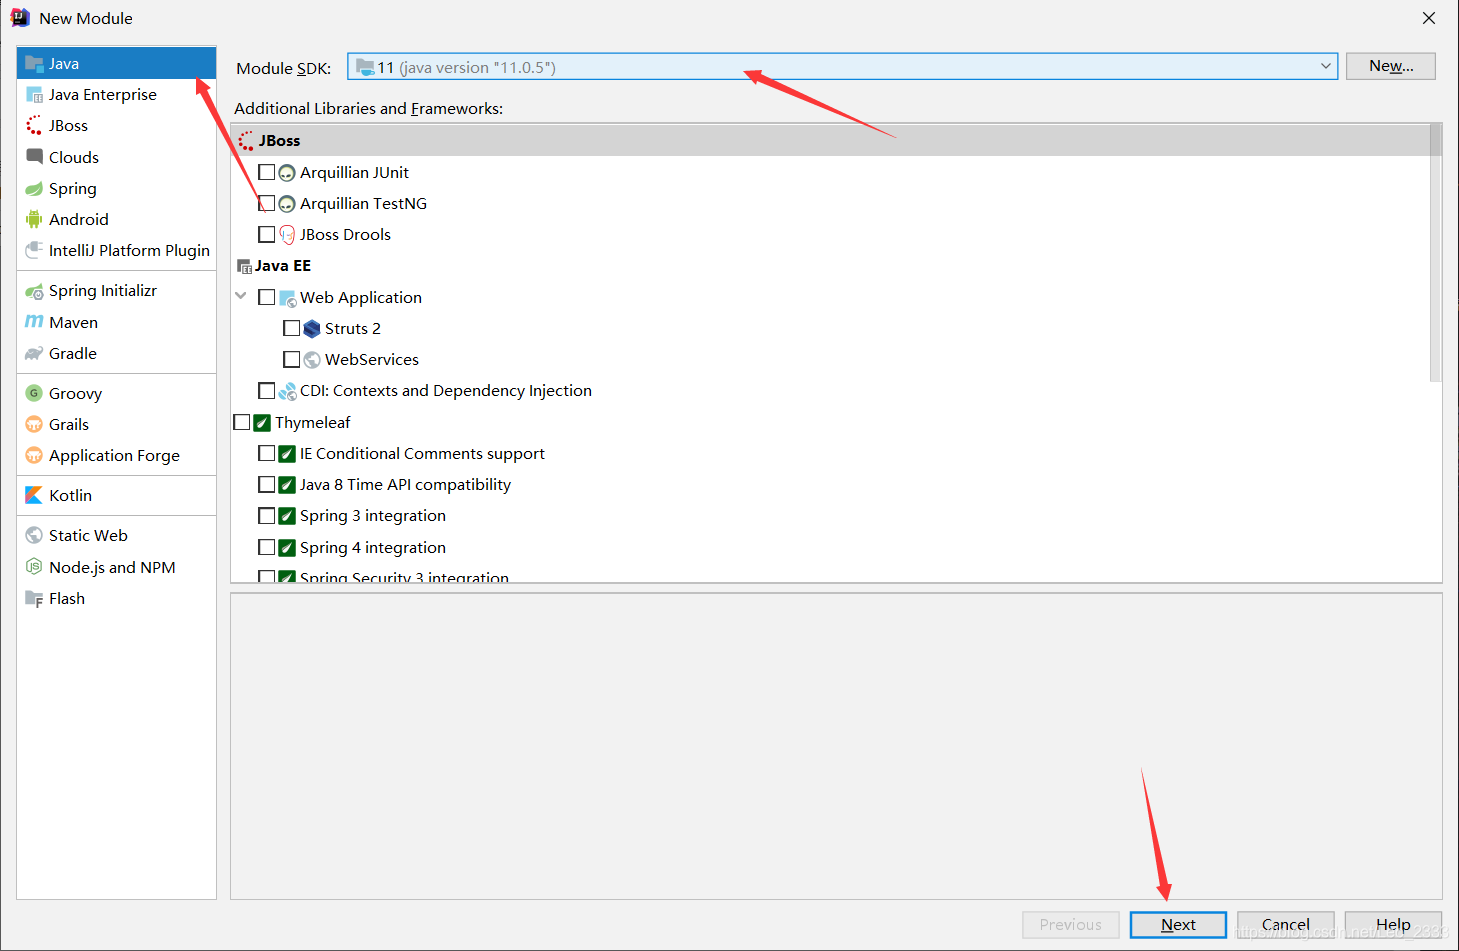Click the JBoss Drools icon
The width and height of the screenshot is (1459, 951).
[287, 235]
